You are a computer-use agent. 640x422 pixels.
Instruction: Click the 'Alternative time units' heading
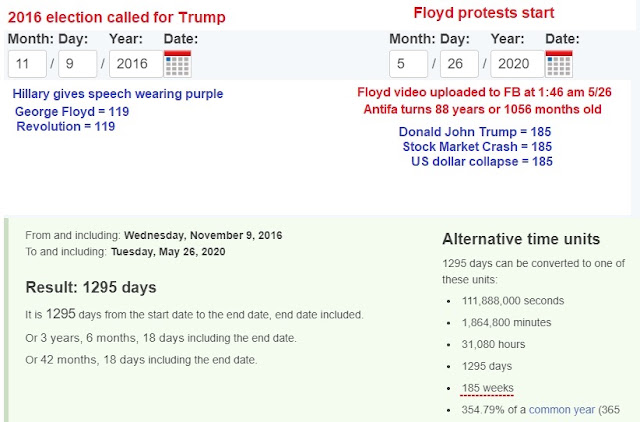click(521, 239)
